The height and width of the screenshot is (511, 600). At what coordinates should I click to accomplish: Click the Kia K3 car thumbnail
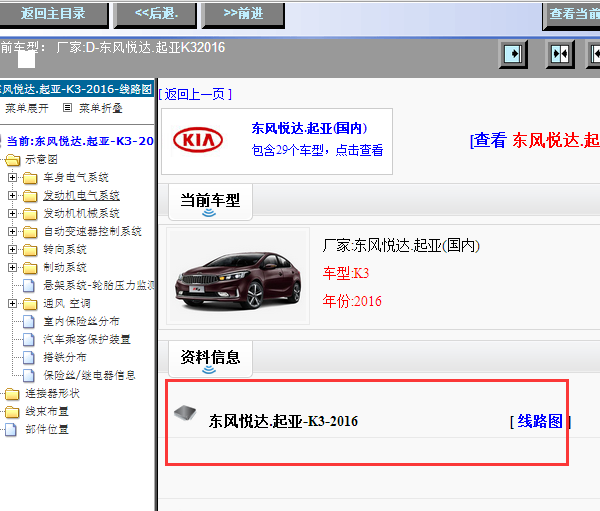[238, 276]
